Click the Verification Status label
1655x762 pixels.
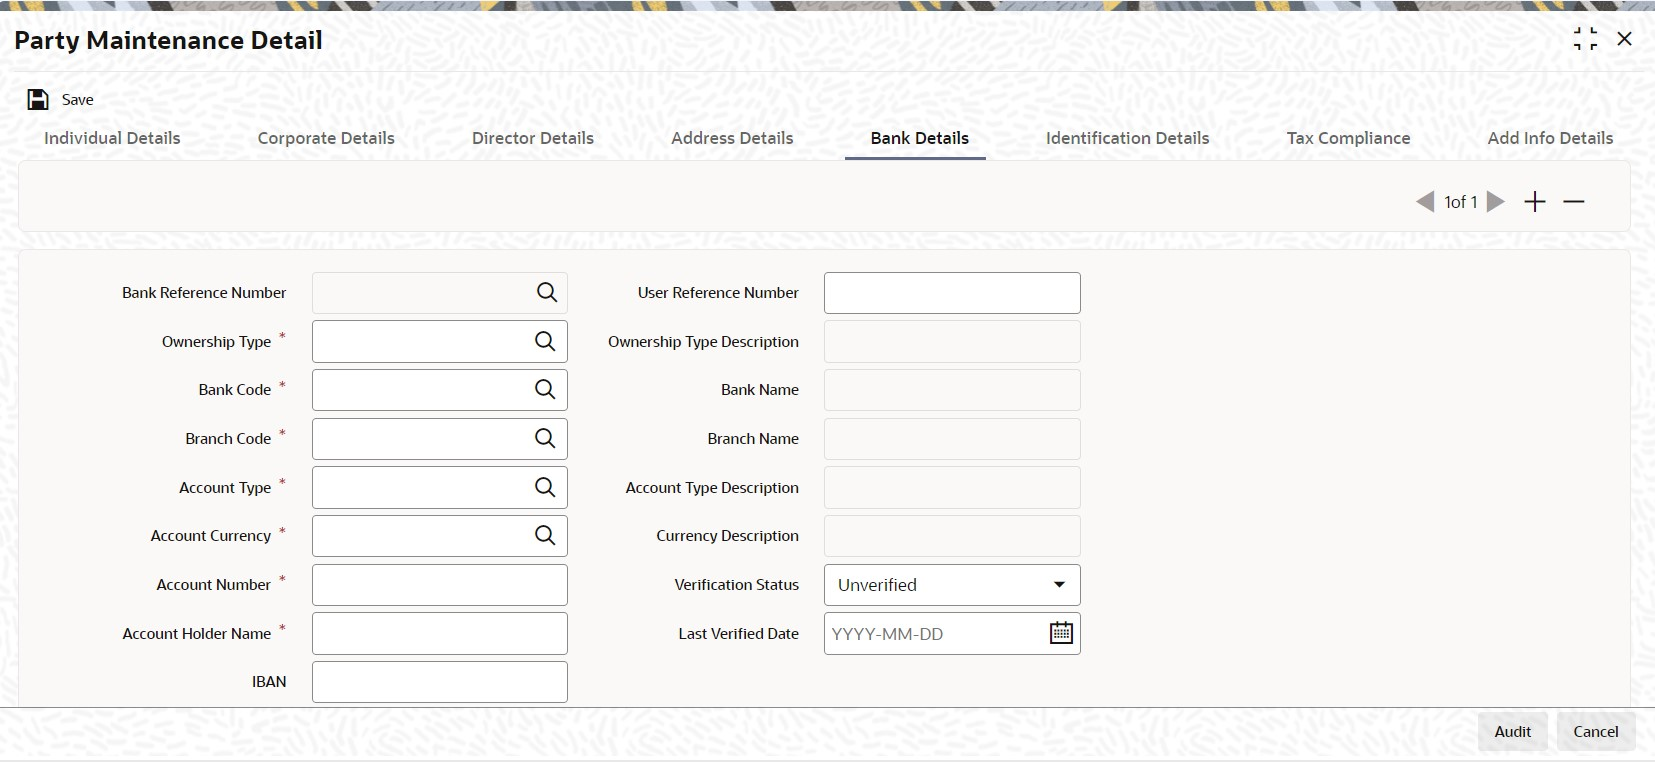pos(736,584)
